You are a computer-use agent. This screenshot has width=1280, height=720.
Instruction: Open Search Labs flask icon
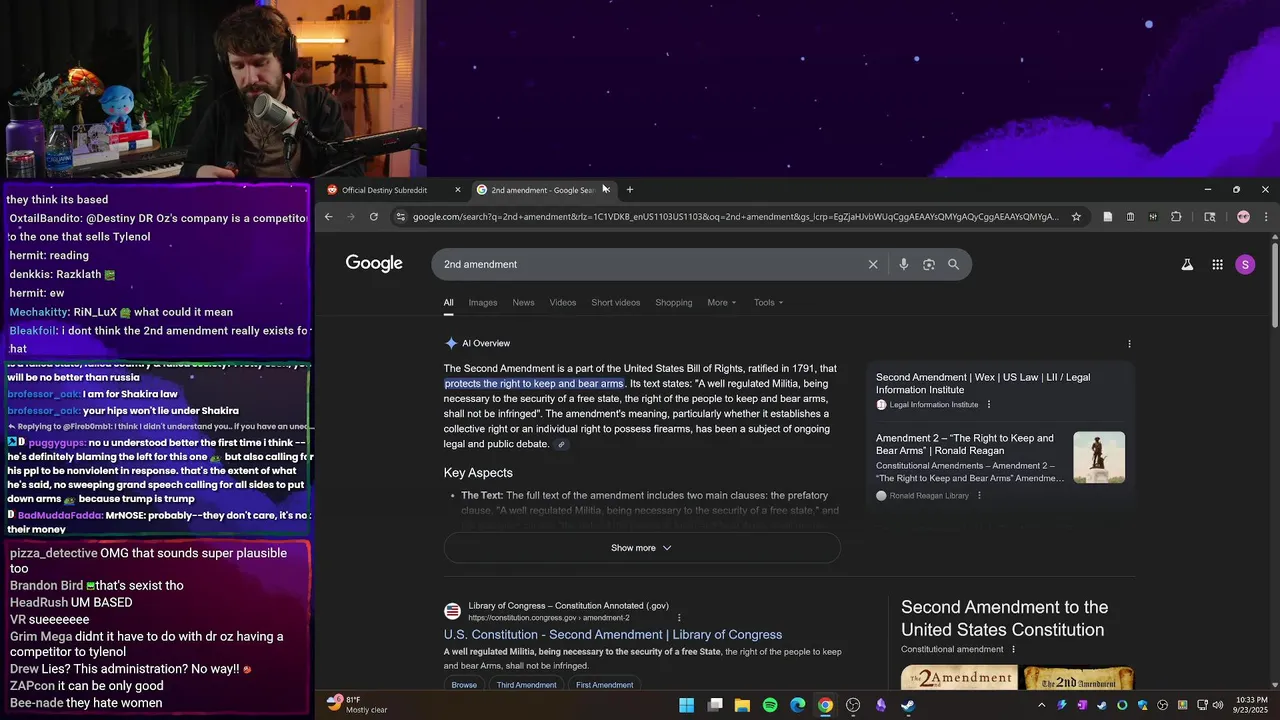click(x=1187, y=264)
